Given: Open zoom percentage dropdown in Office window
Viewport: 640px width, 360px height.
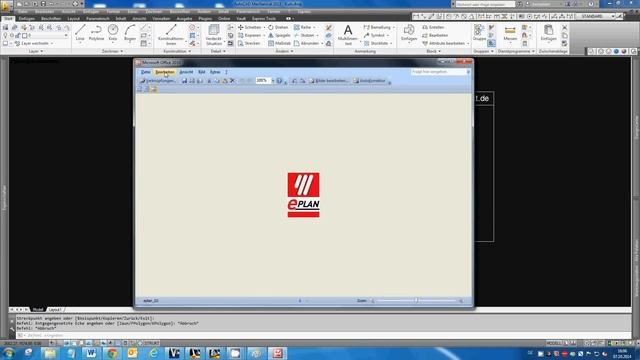Looking at the screenshot, I should pyautogui.click(x=273, y=81).
